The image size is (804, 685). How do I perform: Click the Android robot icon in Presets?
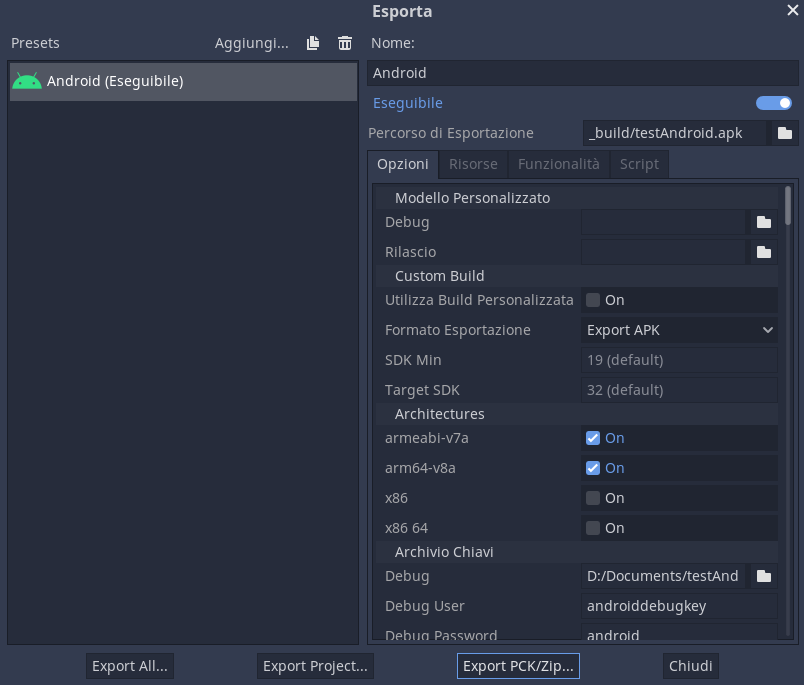pos(26,81)
